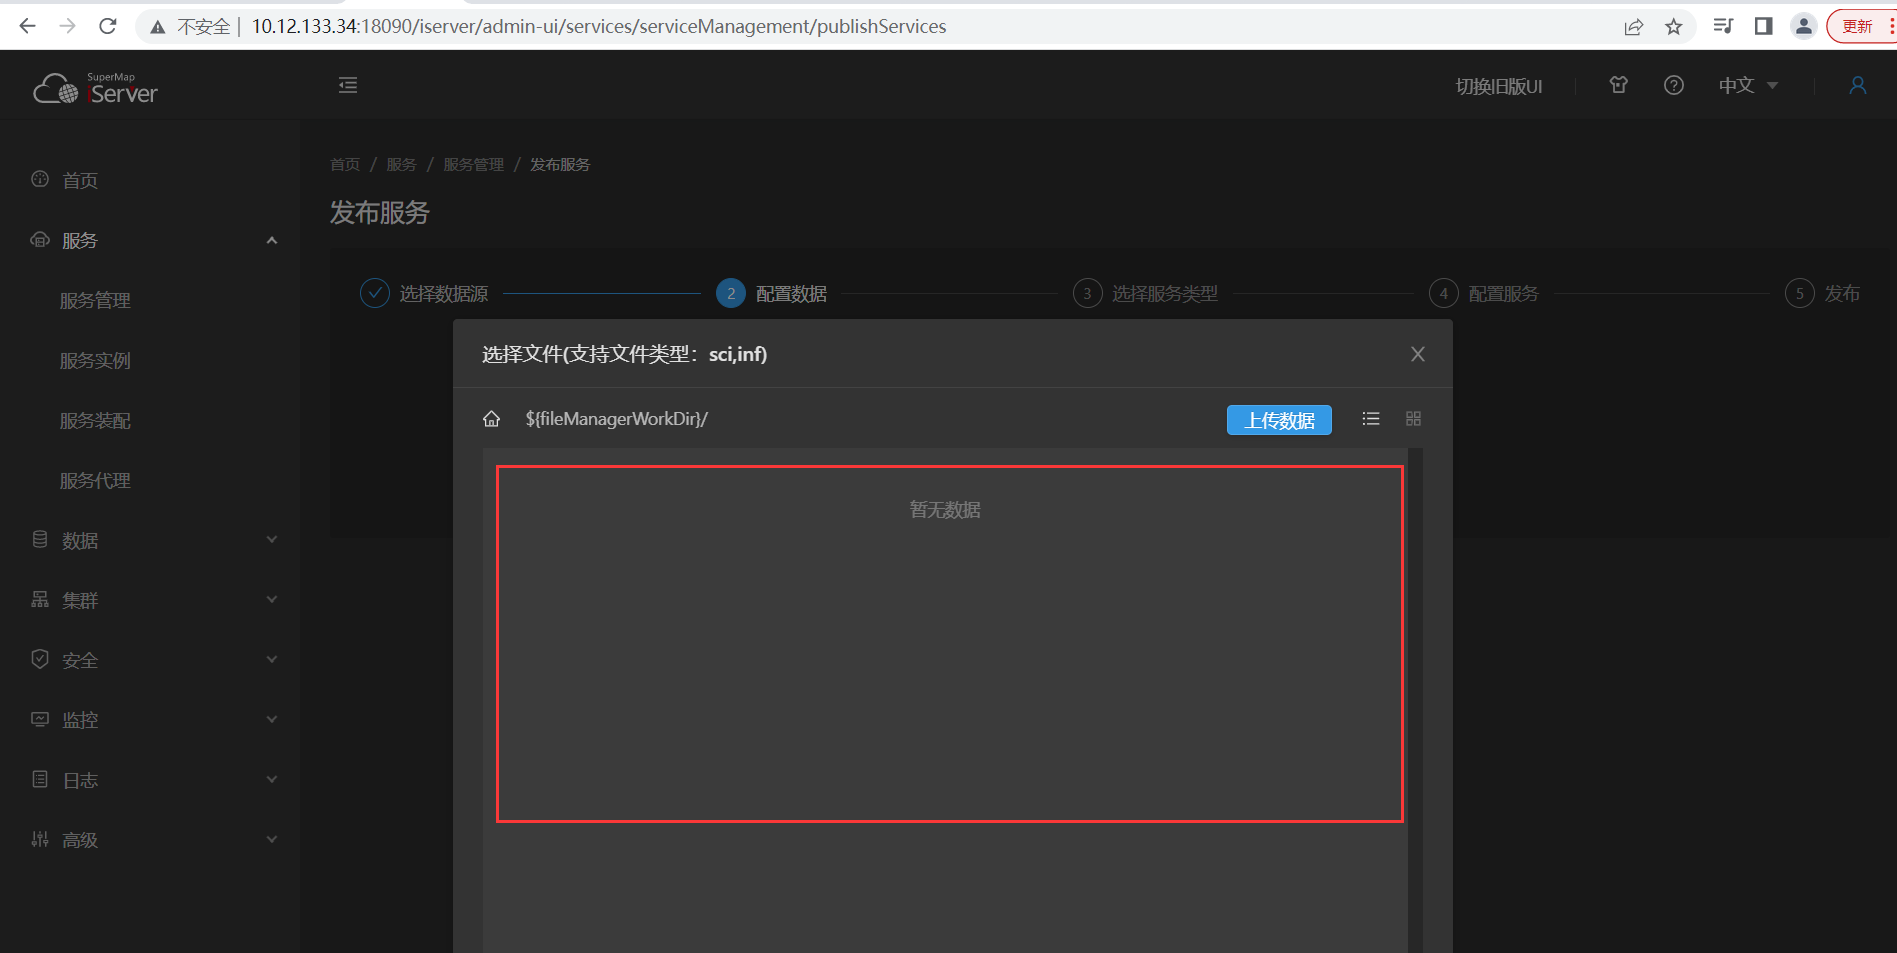The image size is (1897, 953).
Task: Click the browser share page icon
Action: (1633, 27)
